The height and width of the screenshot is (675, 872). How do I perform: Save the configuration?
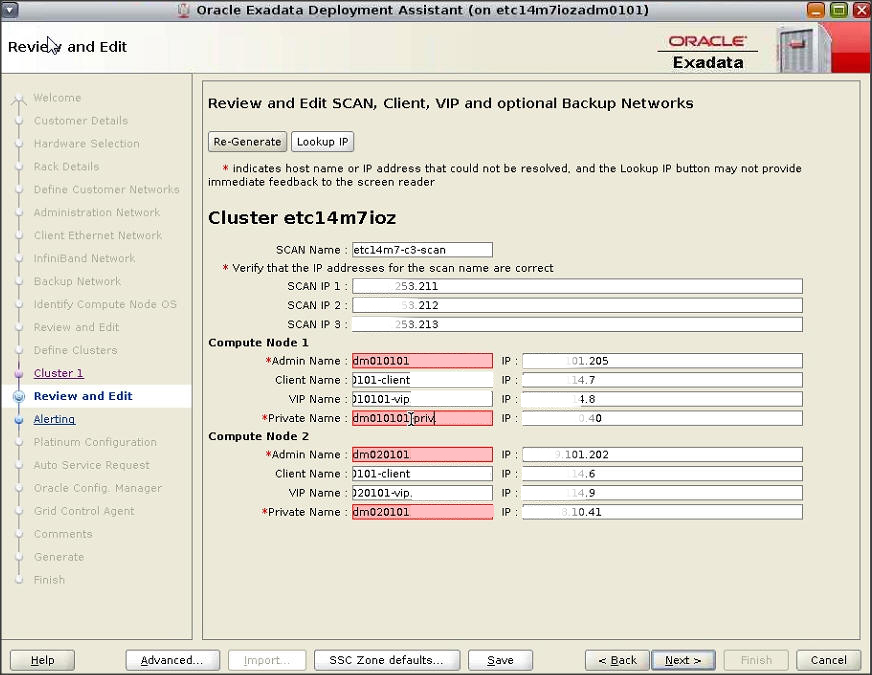(x=501, y=660)
